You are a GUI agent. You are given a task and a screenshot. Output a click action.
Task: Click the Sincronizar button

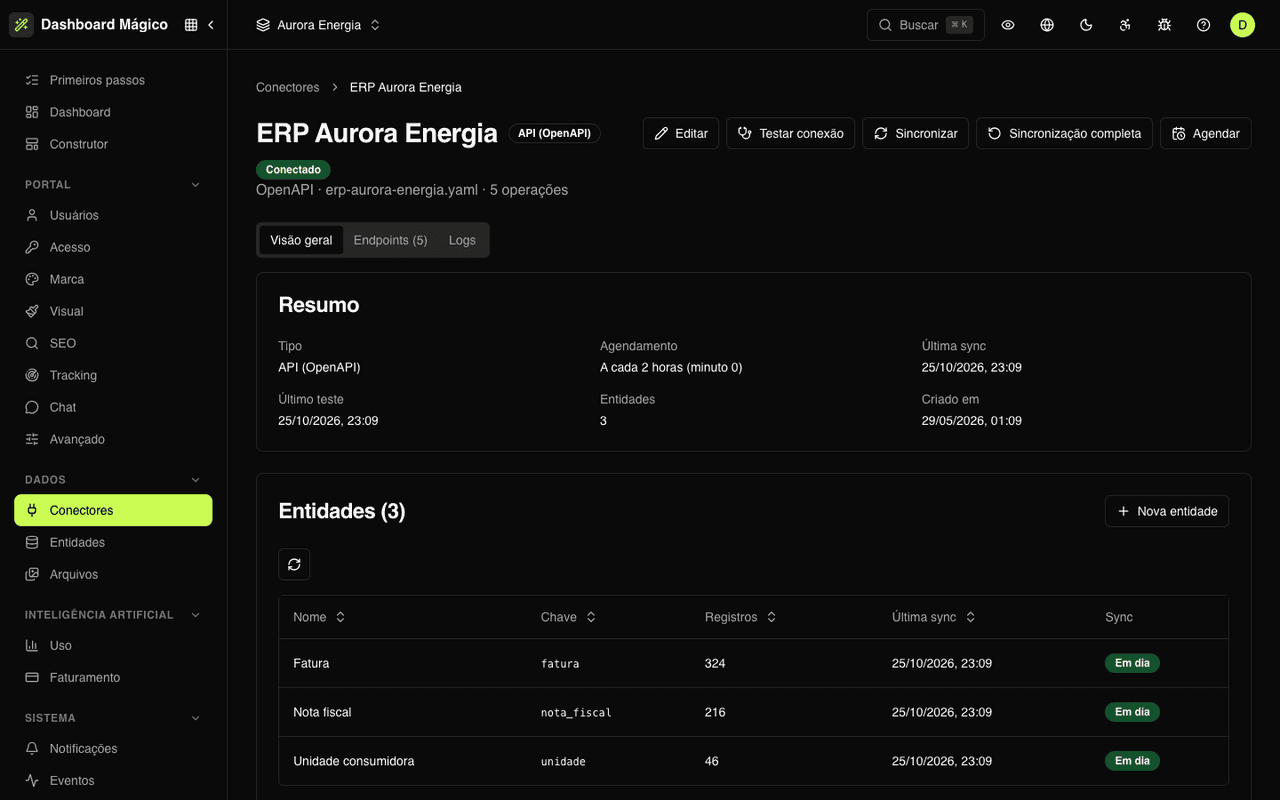(x=915, y=133)
